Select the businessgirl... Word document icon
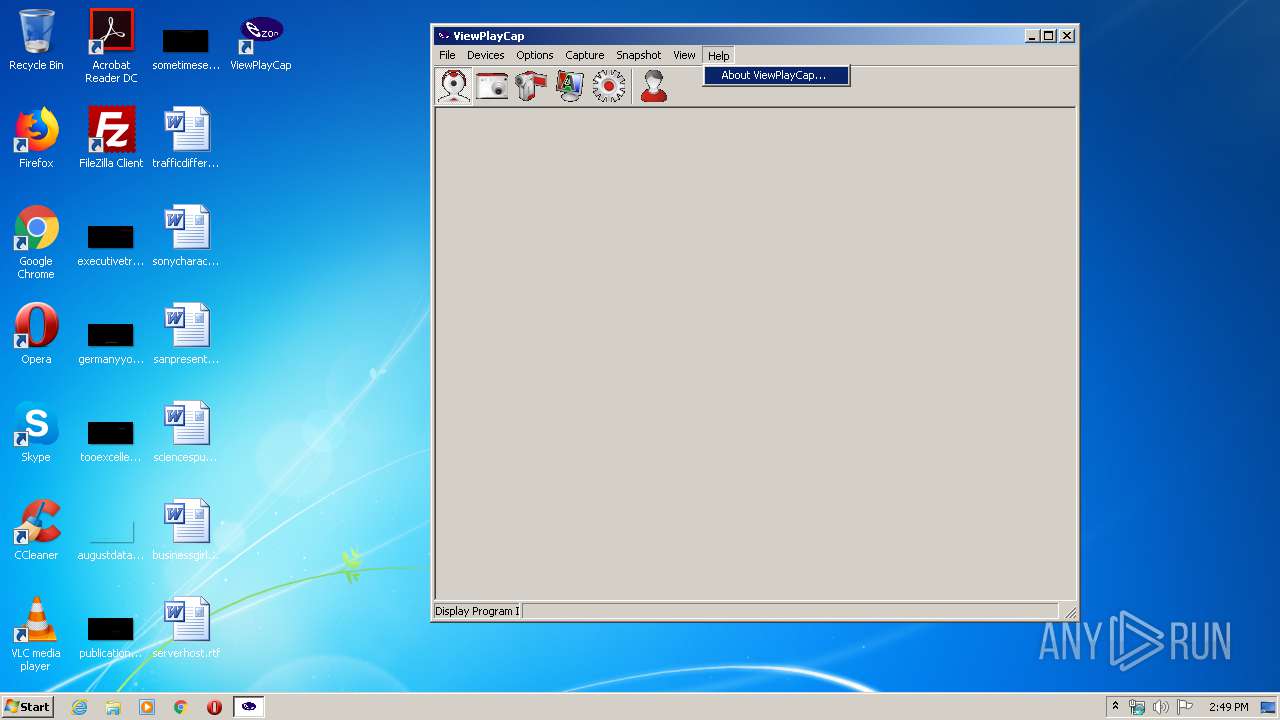 186,530
